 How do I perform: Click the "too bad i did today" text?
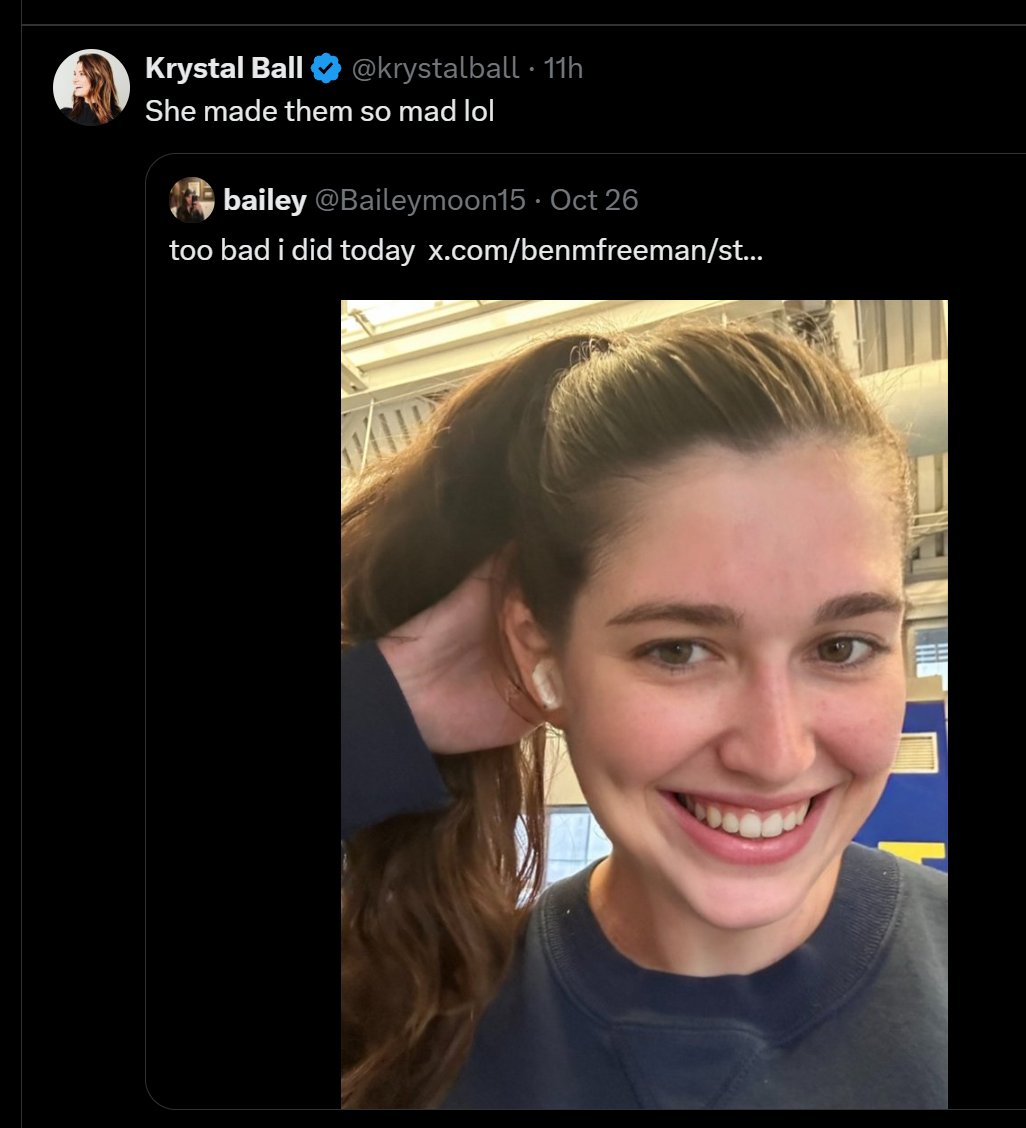[x=292, y=250]
